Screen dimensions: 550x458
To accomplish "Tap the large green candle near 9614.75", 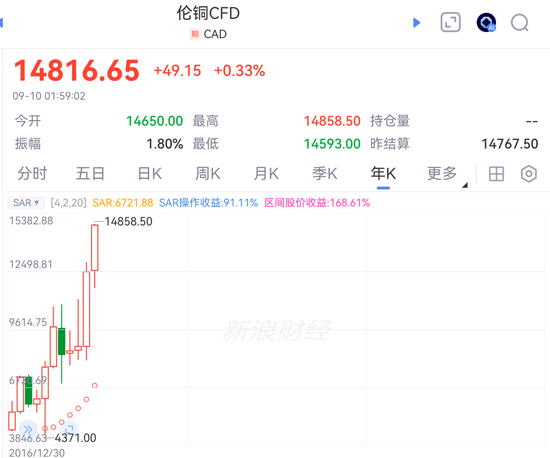I will click(62, 341).
